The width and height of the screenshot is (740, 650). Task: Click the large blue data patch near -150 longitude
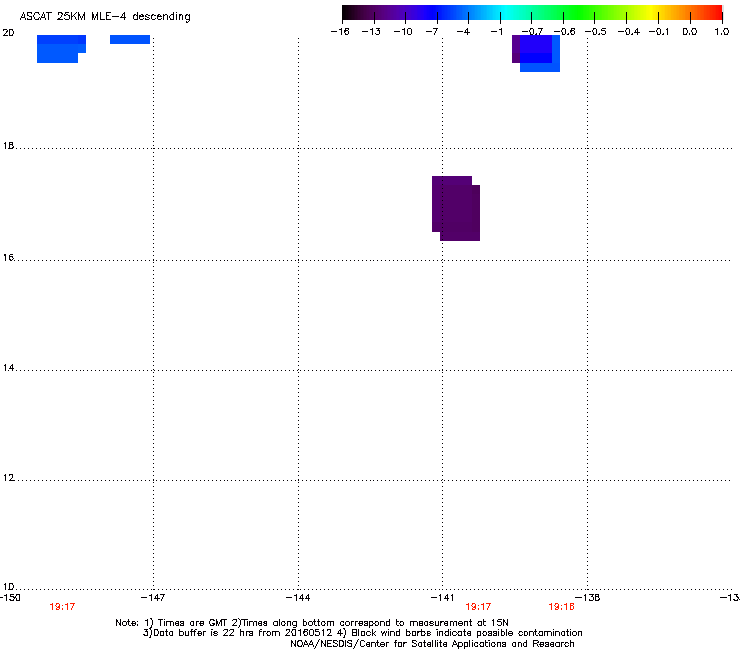click(60, 49)
